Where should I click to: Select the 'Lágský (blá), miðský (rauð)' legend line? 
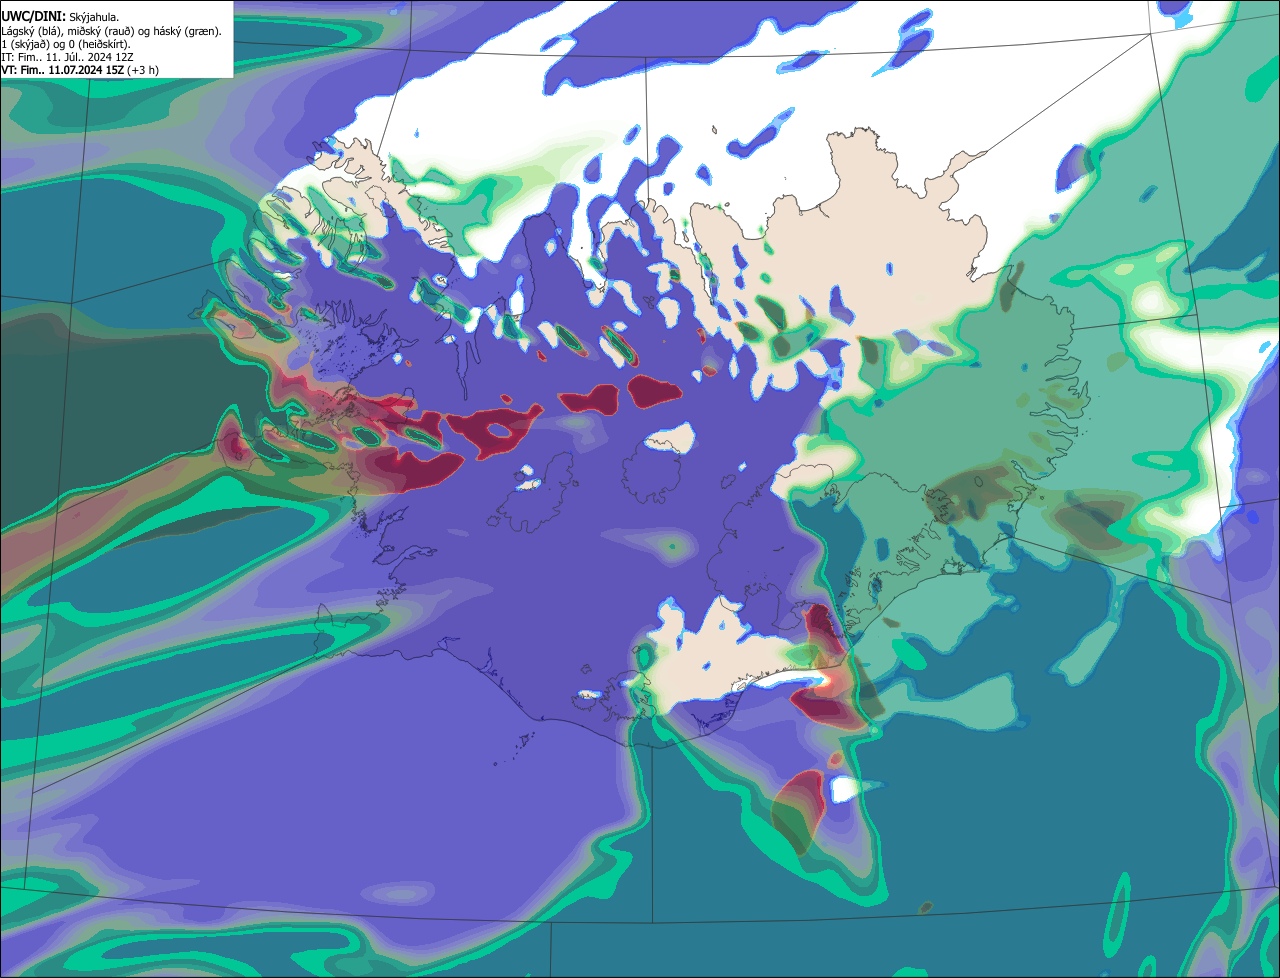(111, 31)
